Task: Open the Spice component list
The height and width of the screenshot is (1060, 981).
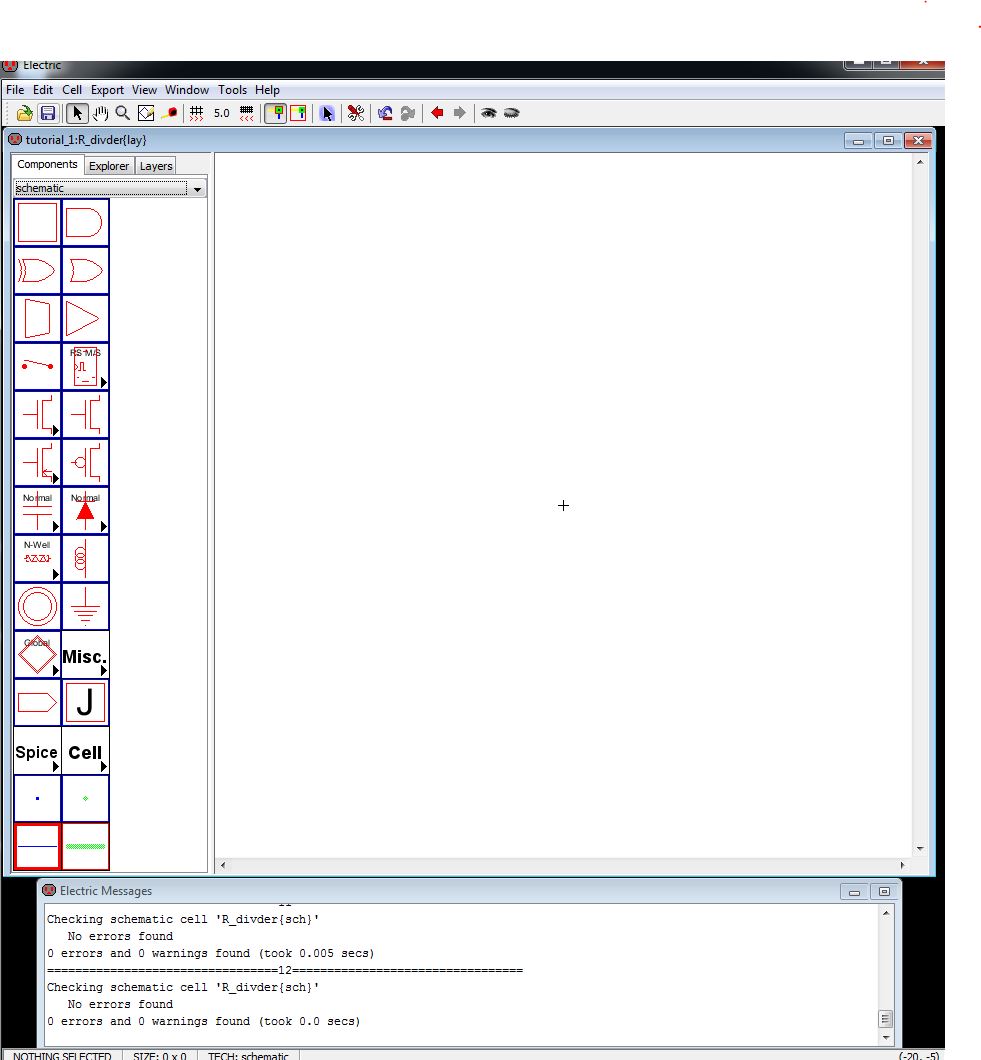Action: (37, 750)
